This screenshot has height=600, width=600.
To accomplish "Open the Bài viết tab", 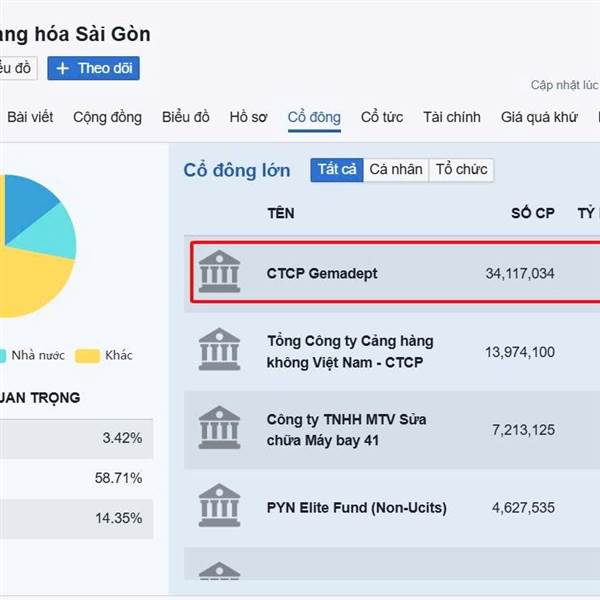I will point(30,117).
